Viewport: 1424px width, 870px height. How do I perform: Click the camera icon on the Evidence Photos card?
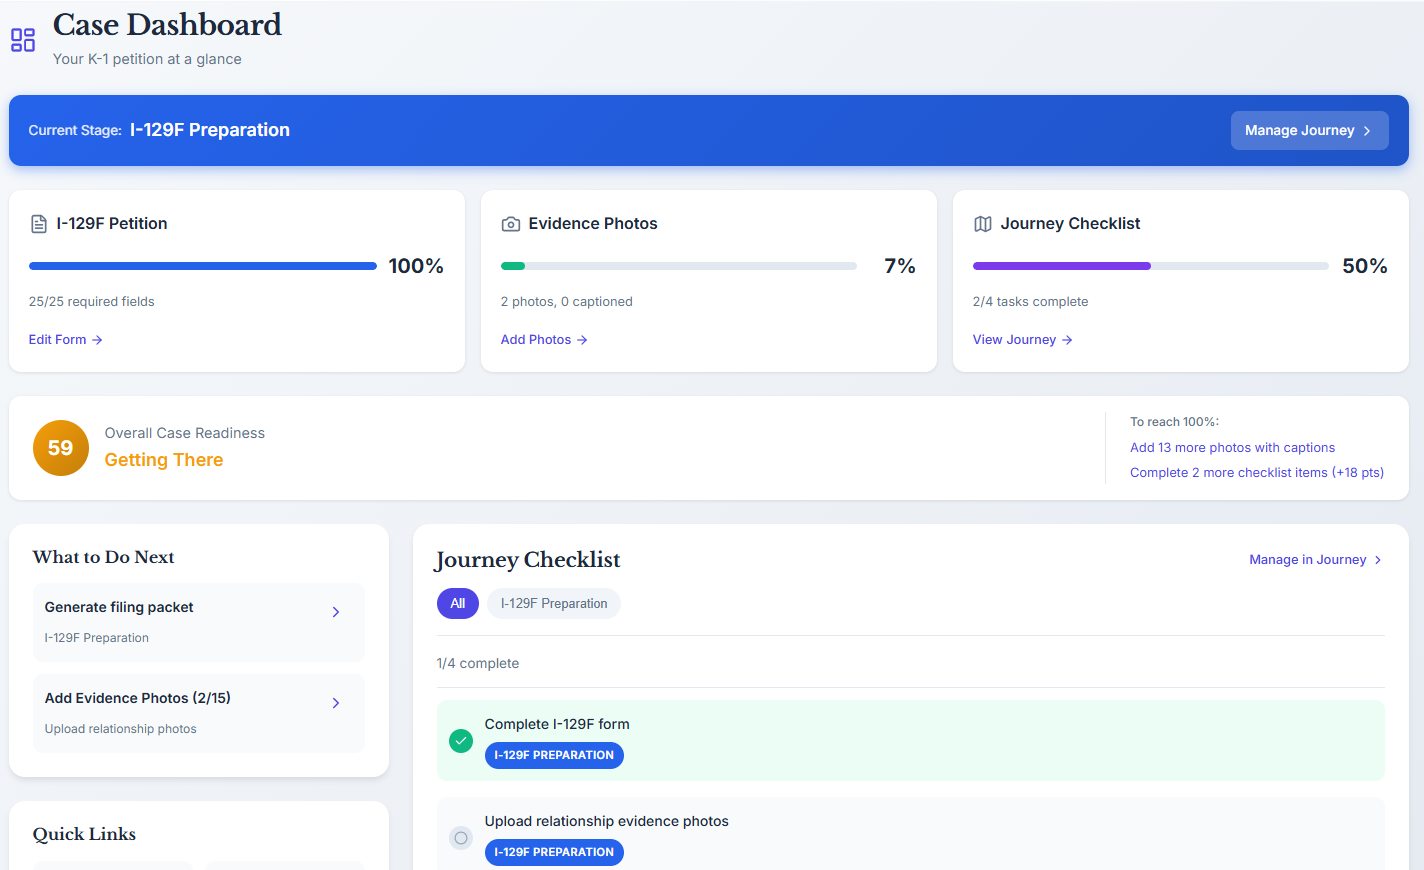[x=510, y=223]
